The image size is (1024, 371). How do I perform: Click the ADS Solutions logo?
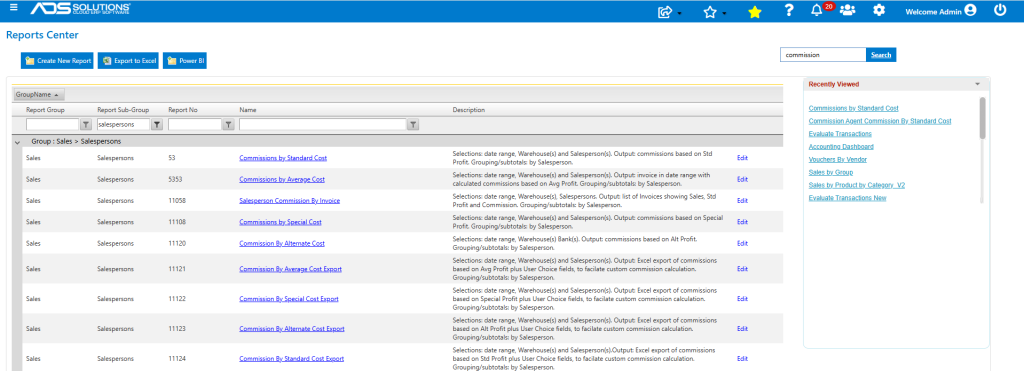81,9
